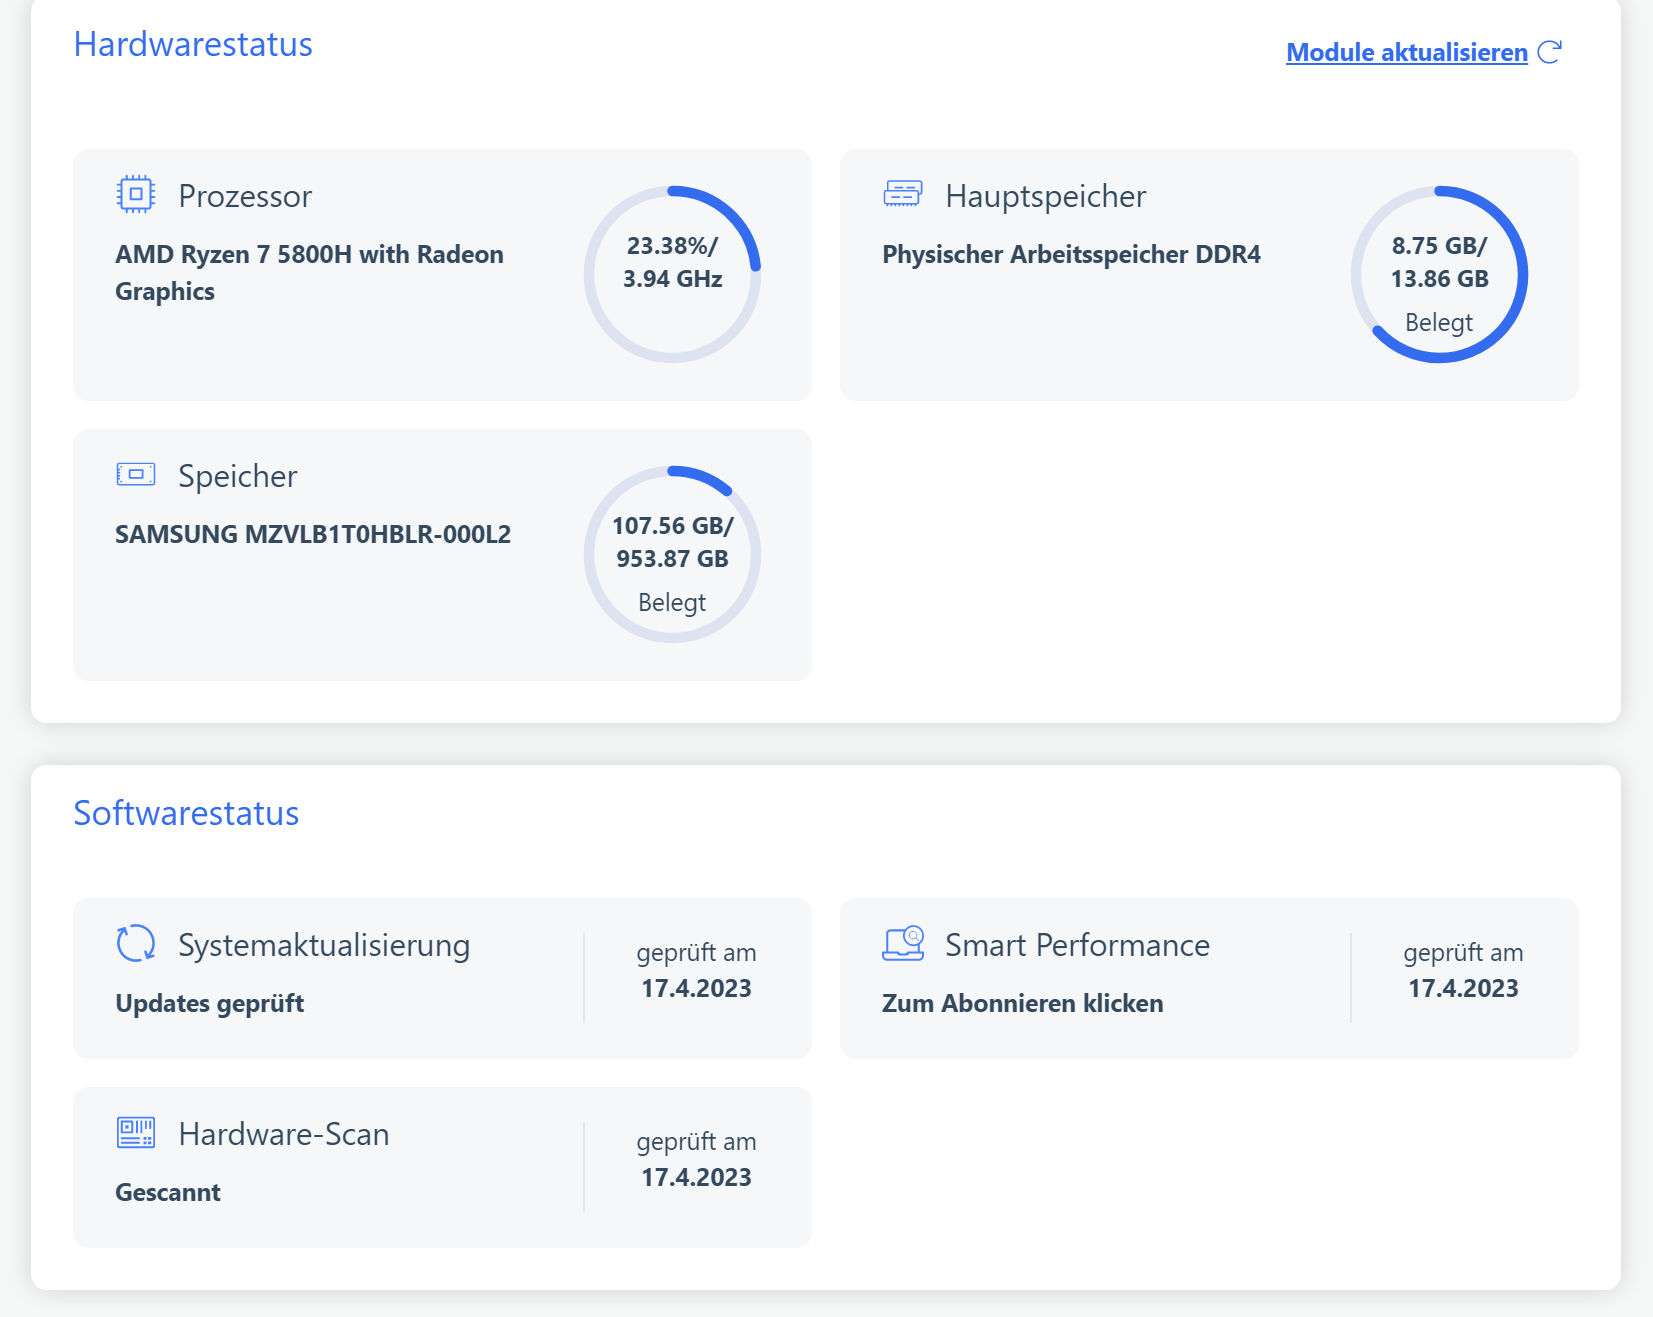Click the Hauptspeicher RAM icon

coord(903,193)
